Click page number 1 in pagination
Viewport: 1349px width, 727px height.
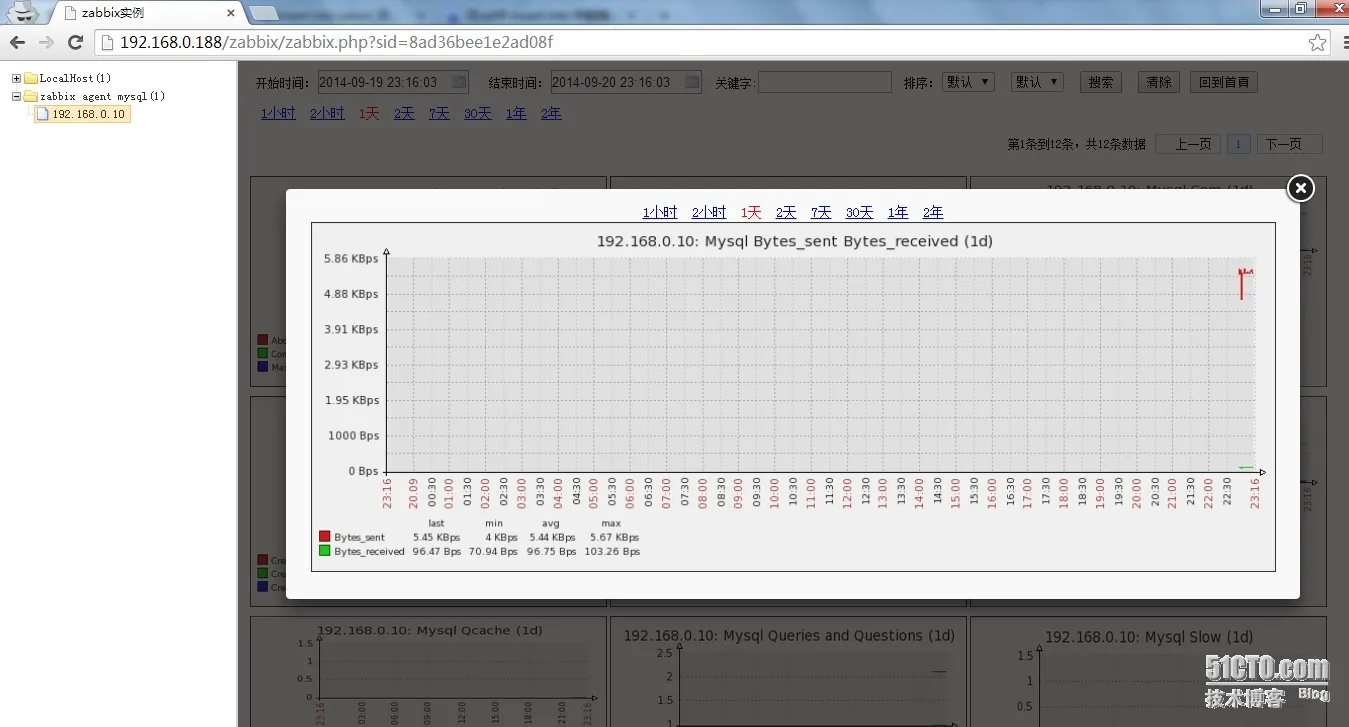click(x=1239, y=144)
